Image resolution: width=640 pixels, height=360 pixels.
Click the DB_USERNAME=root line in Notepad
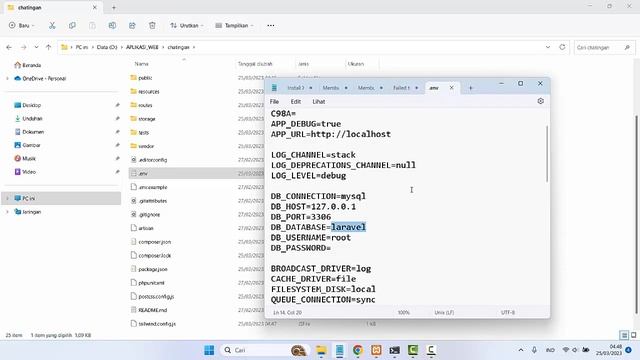[x=311, y=238]
